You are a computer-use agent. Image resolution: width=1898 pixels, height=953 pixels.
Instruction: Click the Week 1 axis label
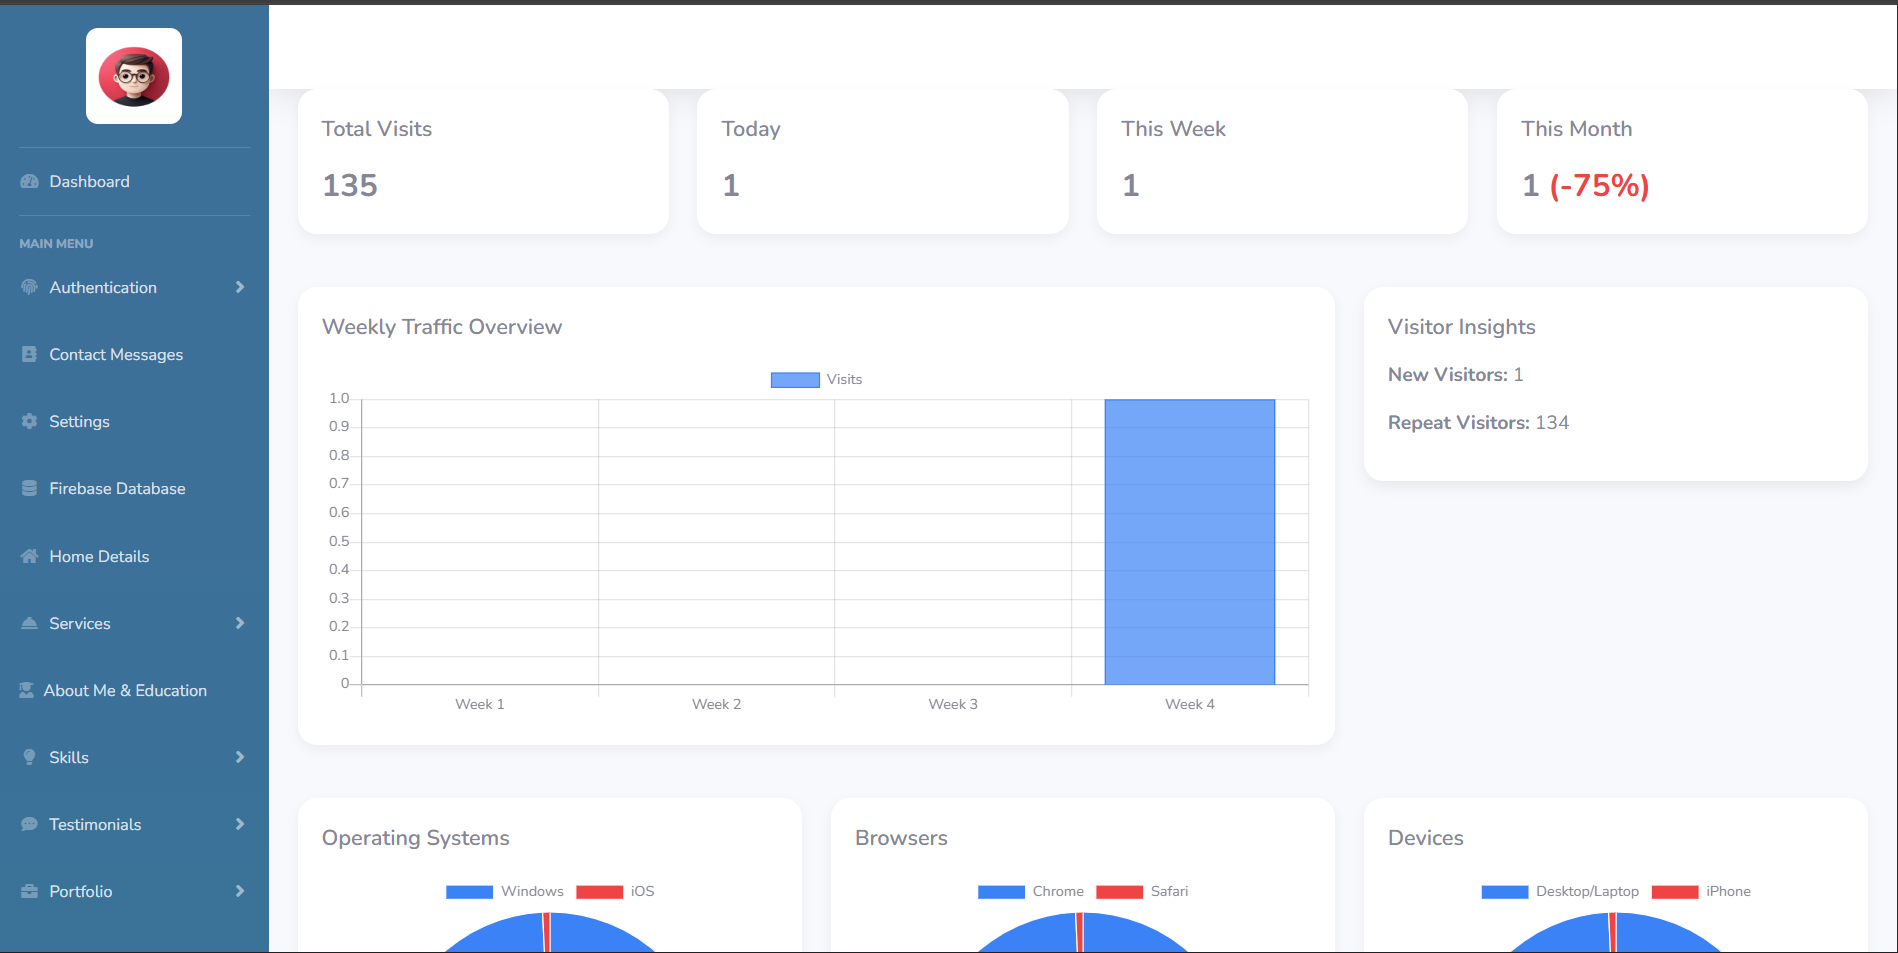(480, 704)
